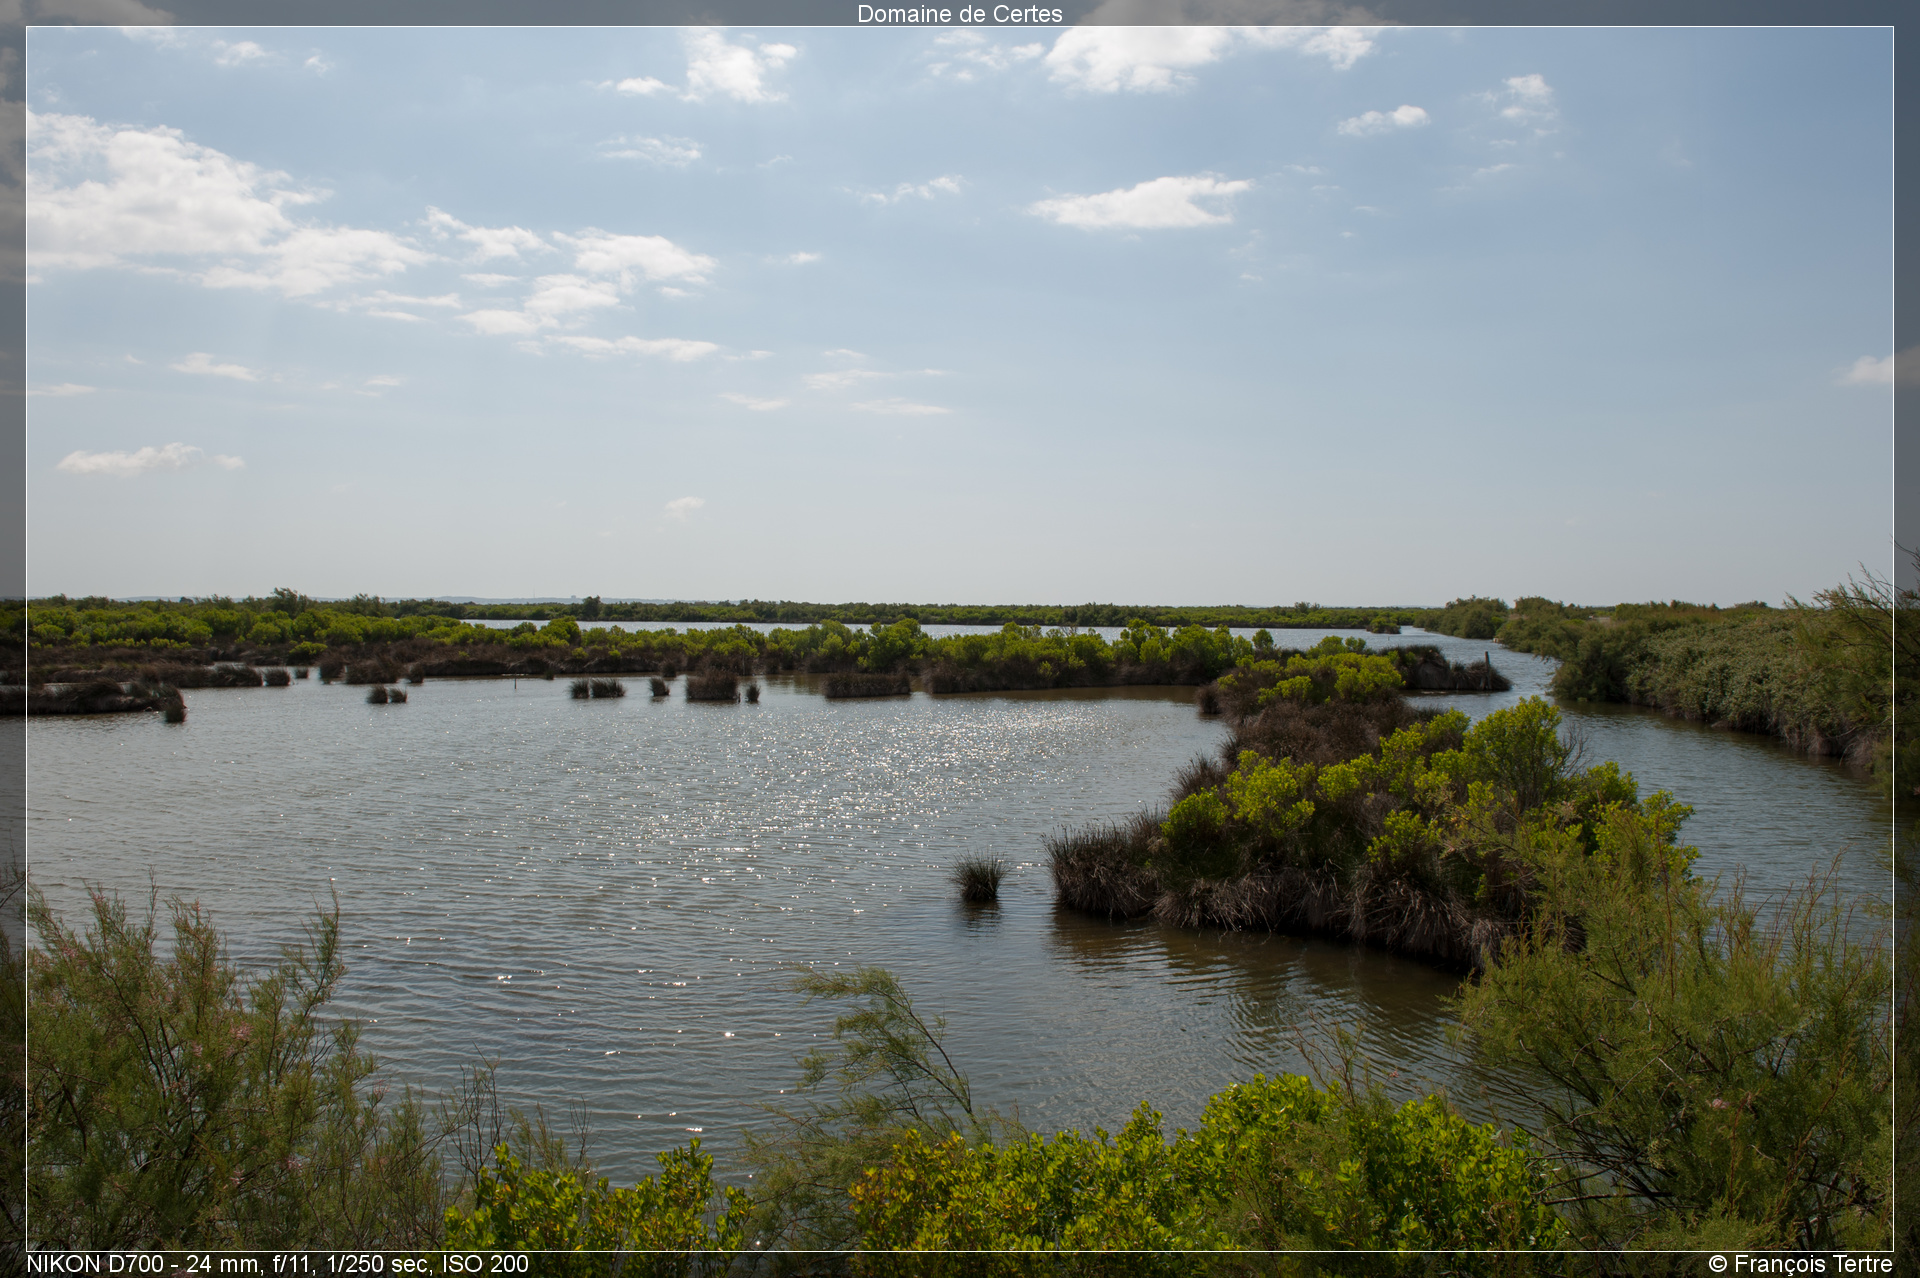The width and height of the screenshot is (1920, 1278).
Task: Click the "© François Tertre" copyright text
Action: (1800, 1264)
